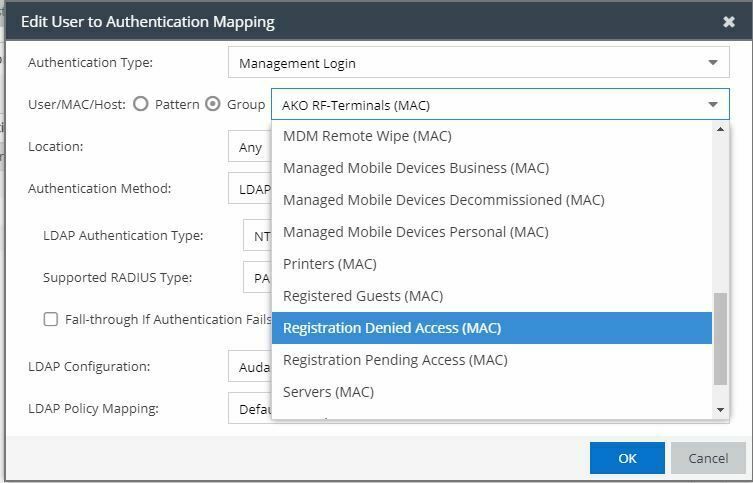Click the dropdown list scroll down arrow
The width and height of the screenshot is (753, 483).
tap(720, 410)
